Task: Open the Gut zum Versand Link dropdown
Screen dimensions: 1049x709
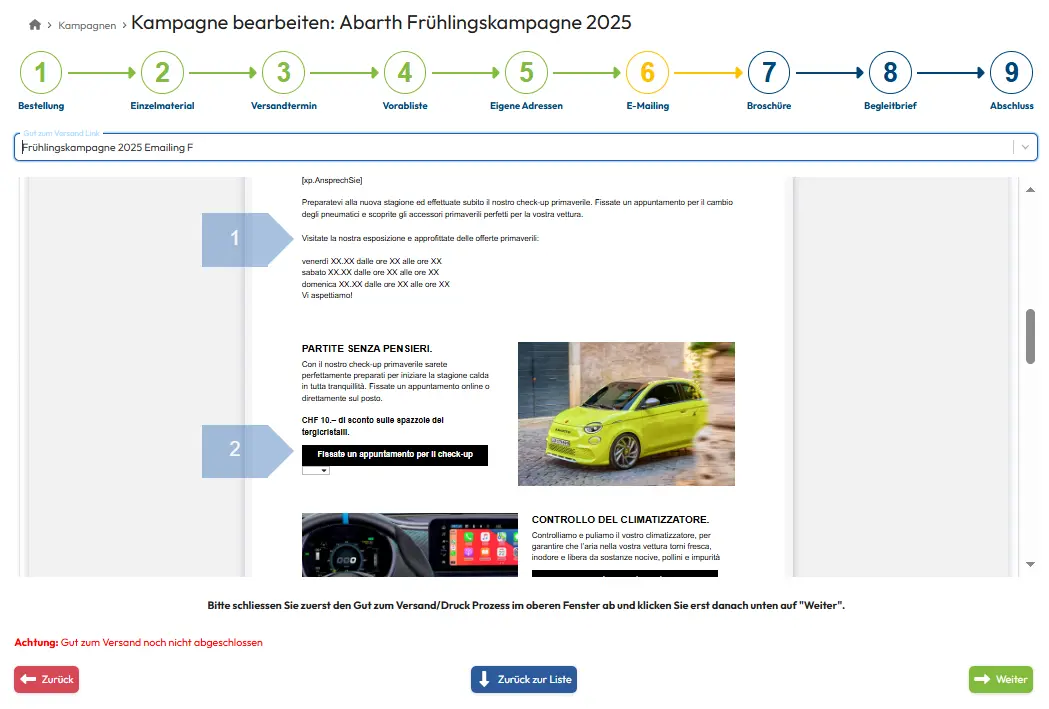Action: (x=526, y=147)
